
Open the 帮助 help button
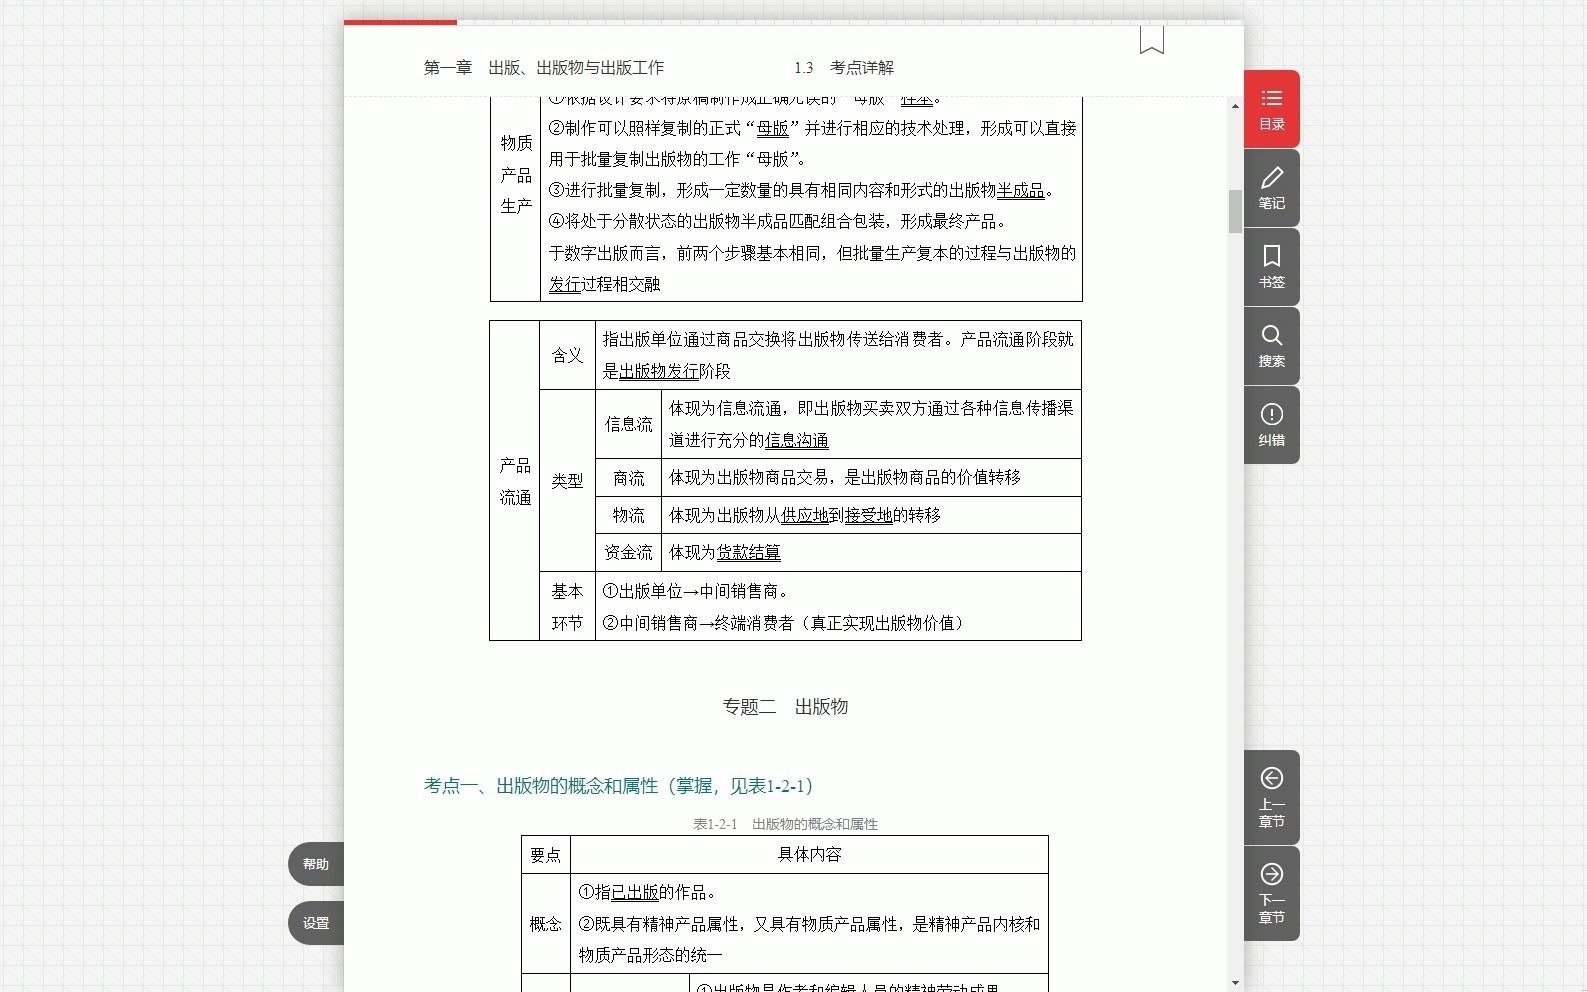[316, 864]
